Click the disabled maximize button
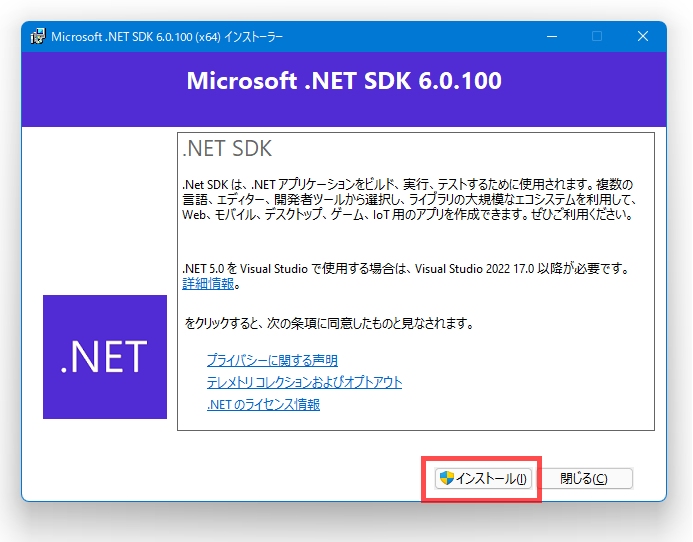693x542 pixels. pyautogui.click(x=597, y=36)
